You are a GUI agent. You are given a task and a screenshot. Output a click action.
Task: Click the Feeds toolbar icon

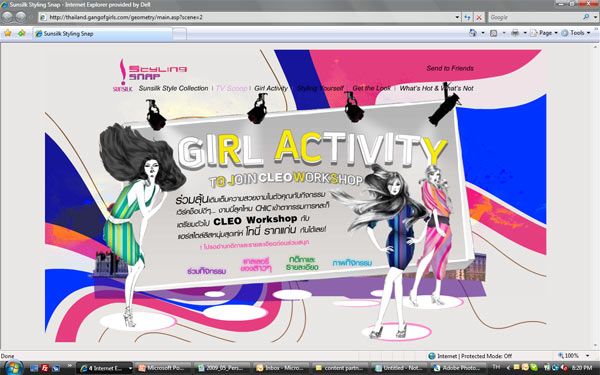coord(494,33)
